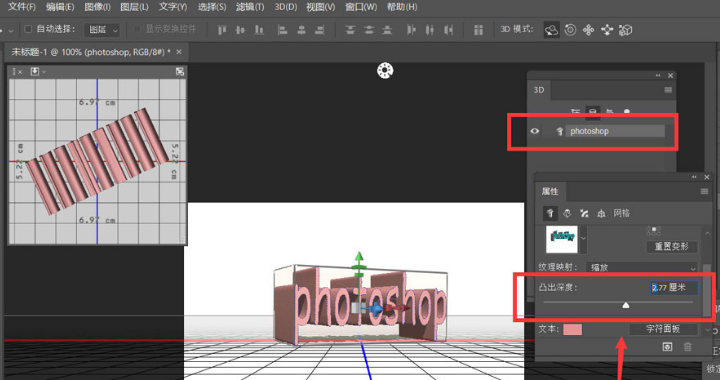Collapse the 3D panel to icons
Viewport: 720px width, 380px height.
pyautogui.click(x=658, y=75)
